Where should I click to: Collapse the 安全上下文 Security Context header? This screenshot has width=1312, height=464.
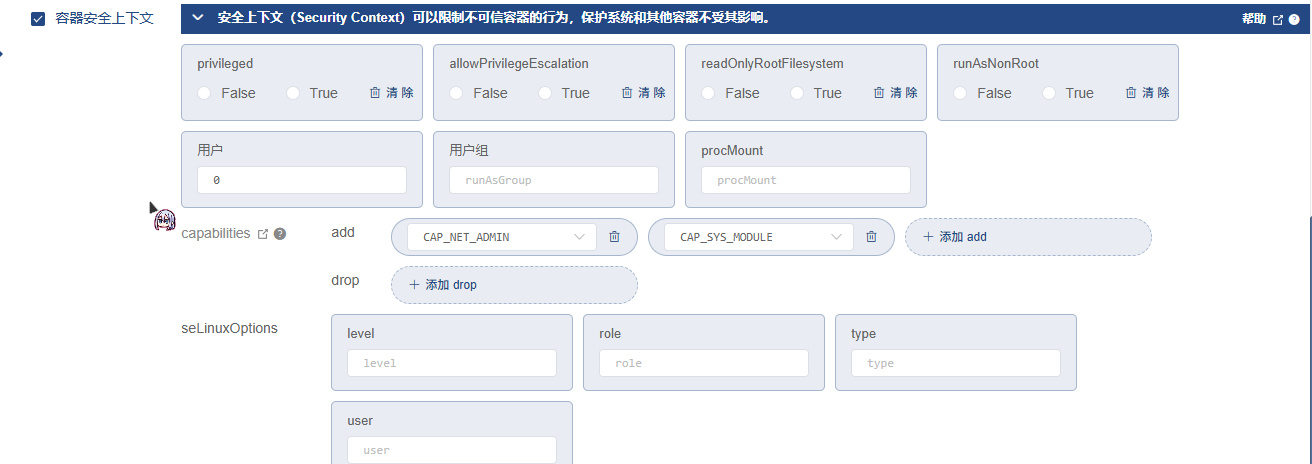click(x=198, y=18)
